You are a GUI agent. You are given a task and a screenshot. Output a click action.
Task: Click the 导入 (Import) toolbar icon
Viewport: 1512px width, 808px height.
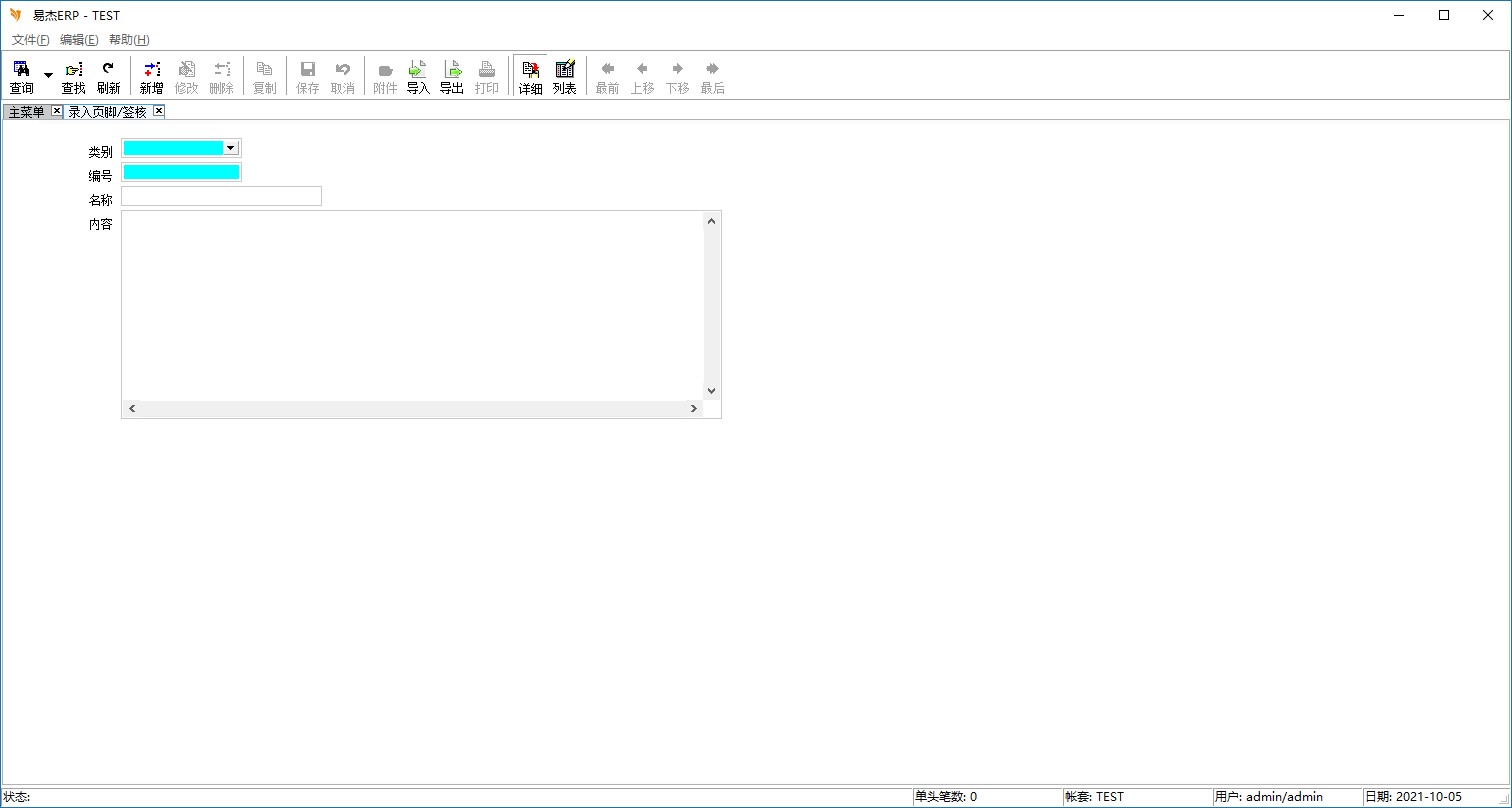[418, 76]
